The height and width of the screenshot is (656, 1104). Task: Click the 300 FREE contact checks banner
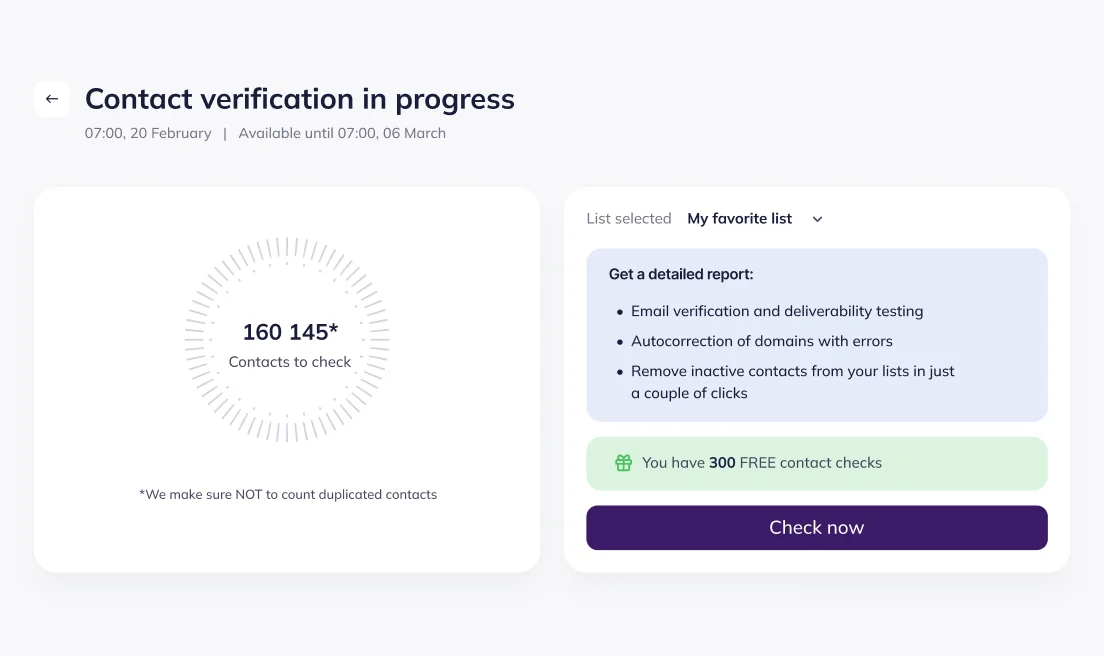[817, 463]
